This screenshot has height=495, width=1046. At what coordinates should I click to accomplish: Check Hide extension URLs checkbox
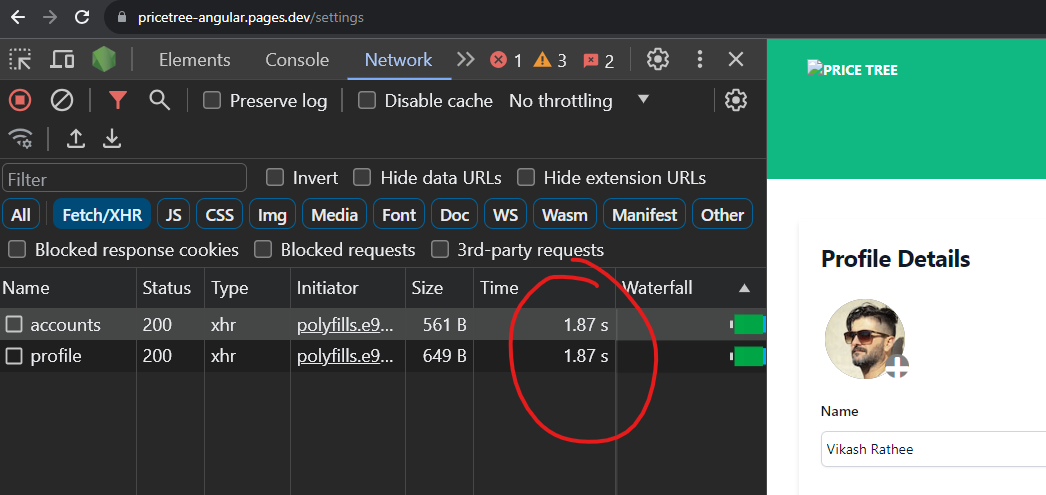[x=526, y=177]
